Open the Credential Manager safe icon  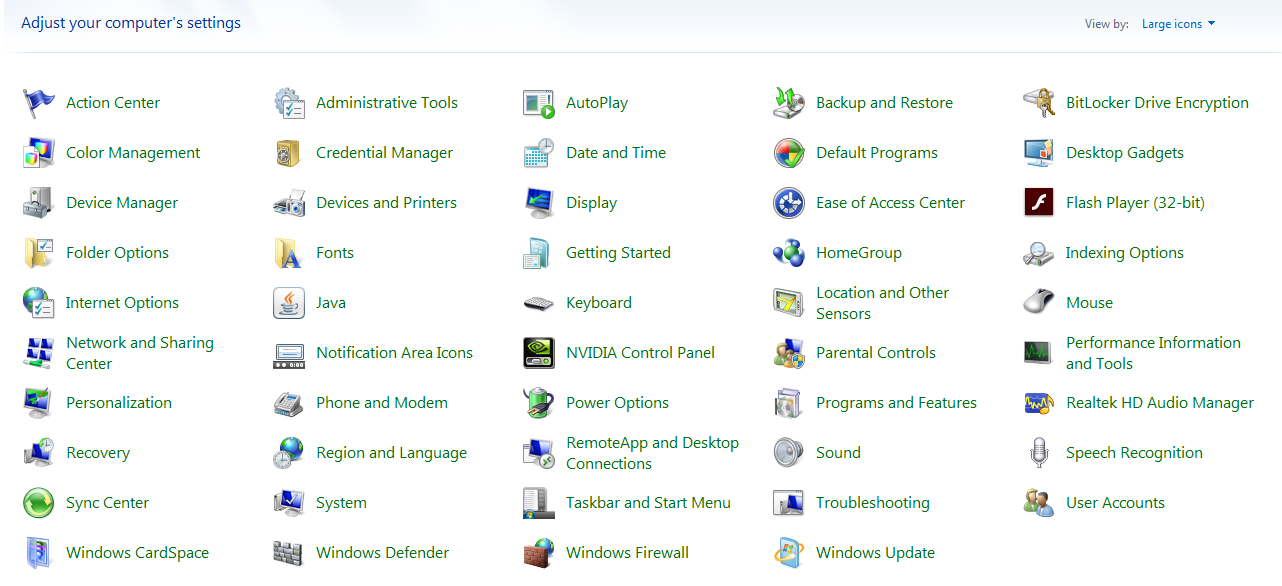(289, 153)
